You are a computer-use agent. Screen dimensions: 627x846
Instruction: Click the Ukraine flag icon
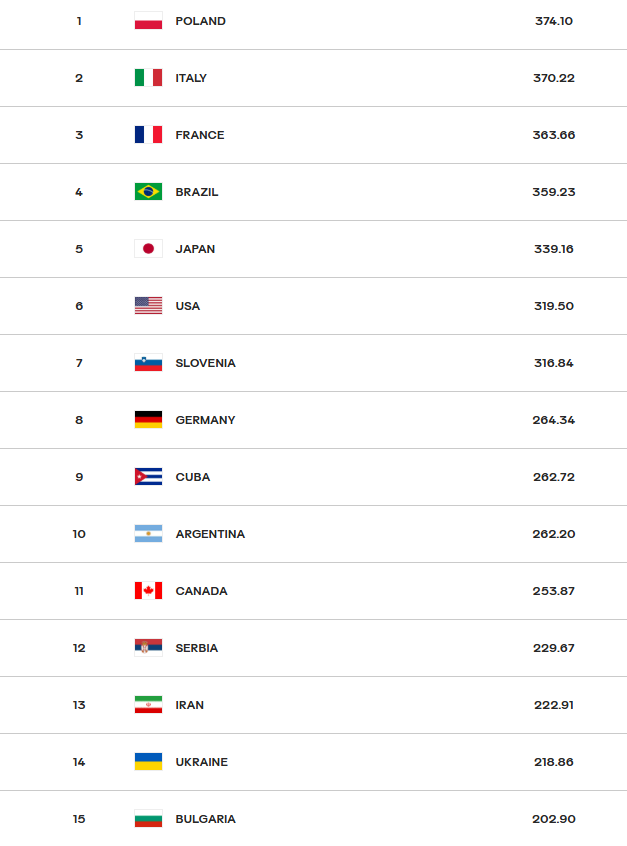tap(148, 762)
